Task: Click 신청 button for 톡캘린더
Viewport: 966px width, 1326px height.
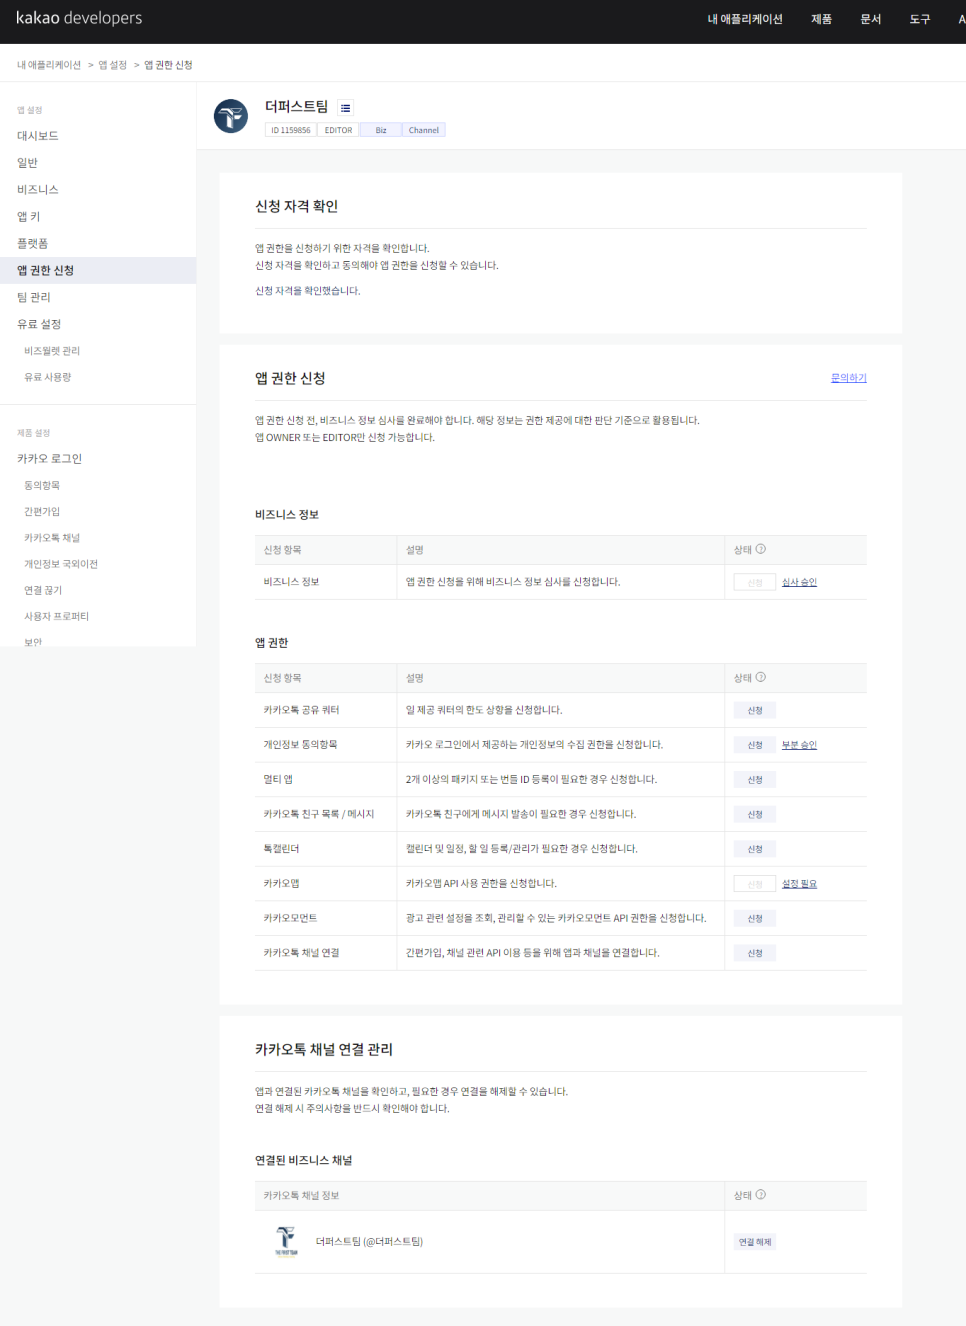Action: coord(755,849)
